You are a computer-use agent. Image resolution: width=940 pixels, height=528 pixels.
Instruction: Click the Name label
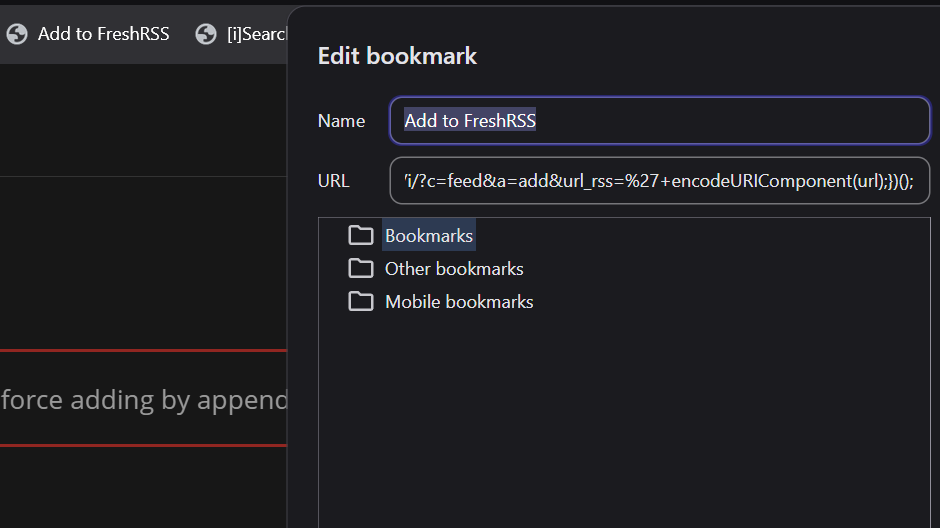point(341,121)
